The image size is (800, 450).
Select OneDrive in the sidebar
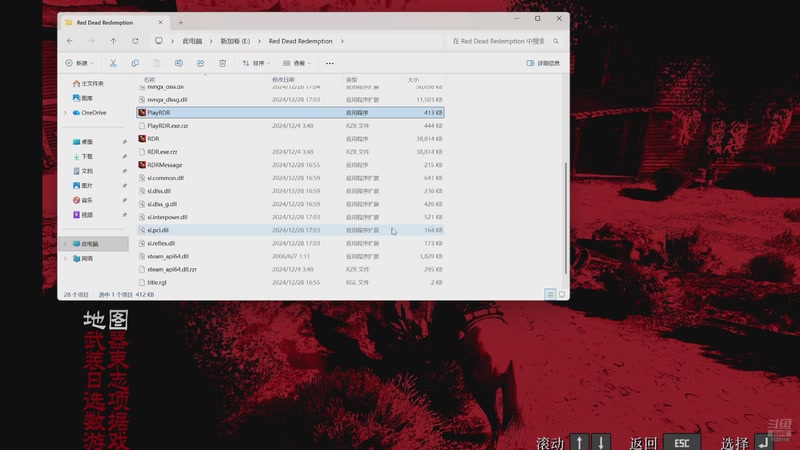tap(90, 113)
